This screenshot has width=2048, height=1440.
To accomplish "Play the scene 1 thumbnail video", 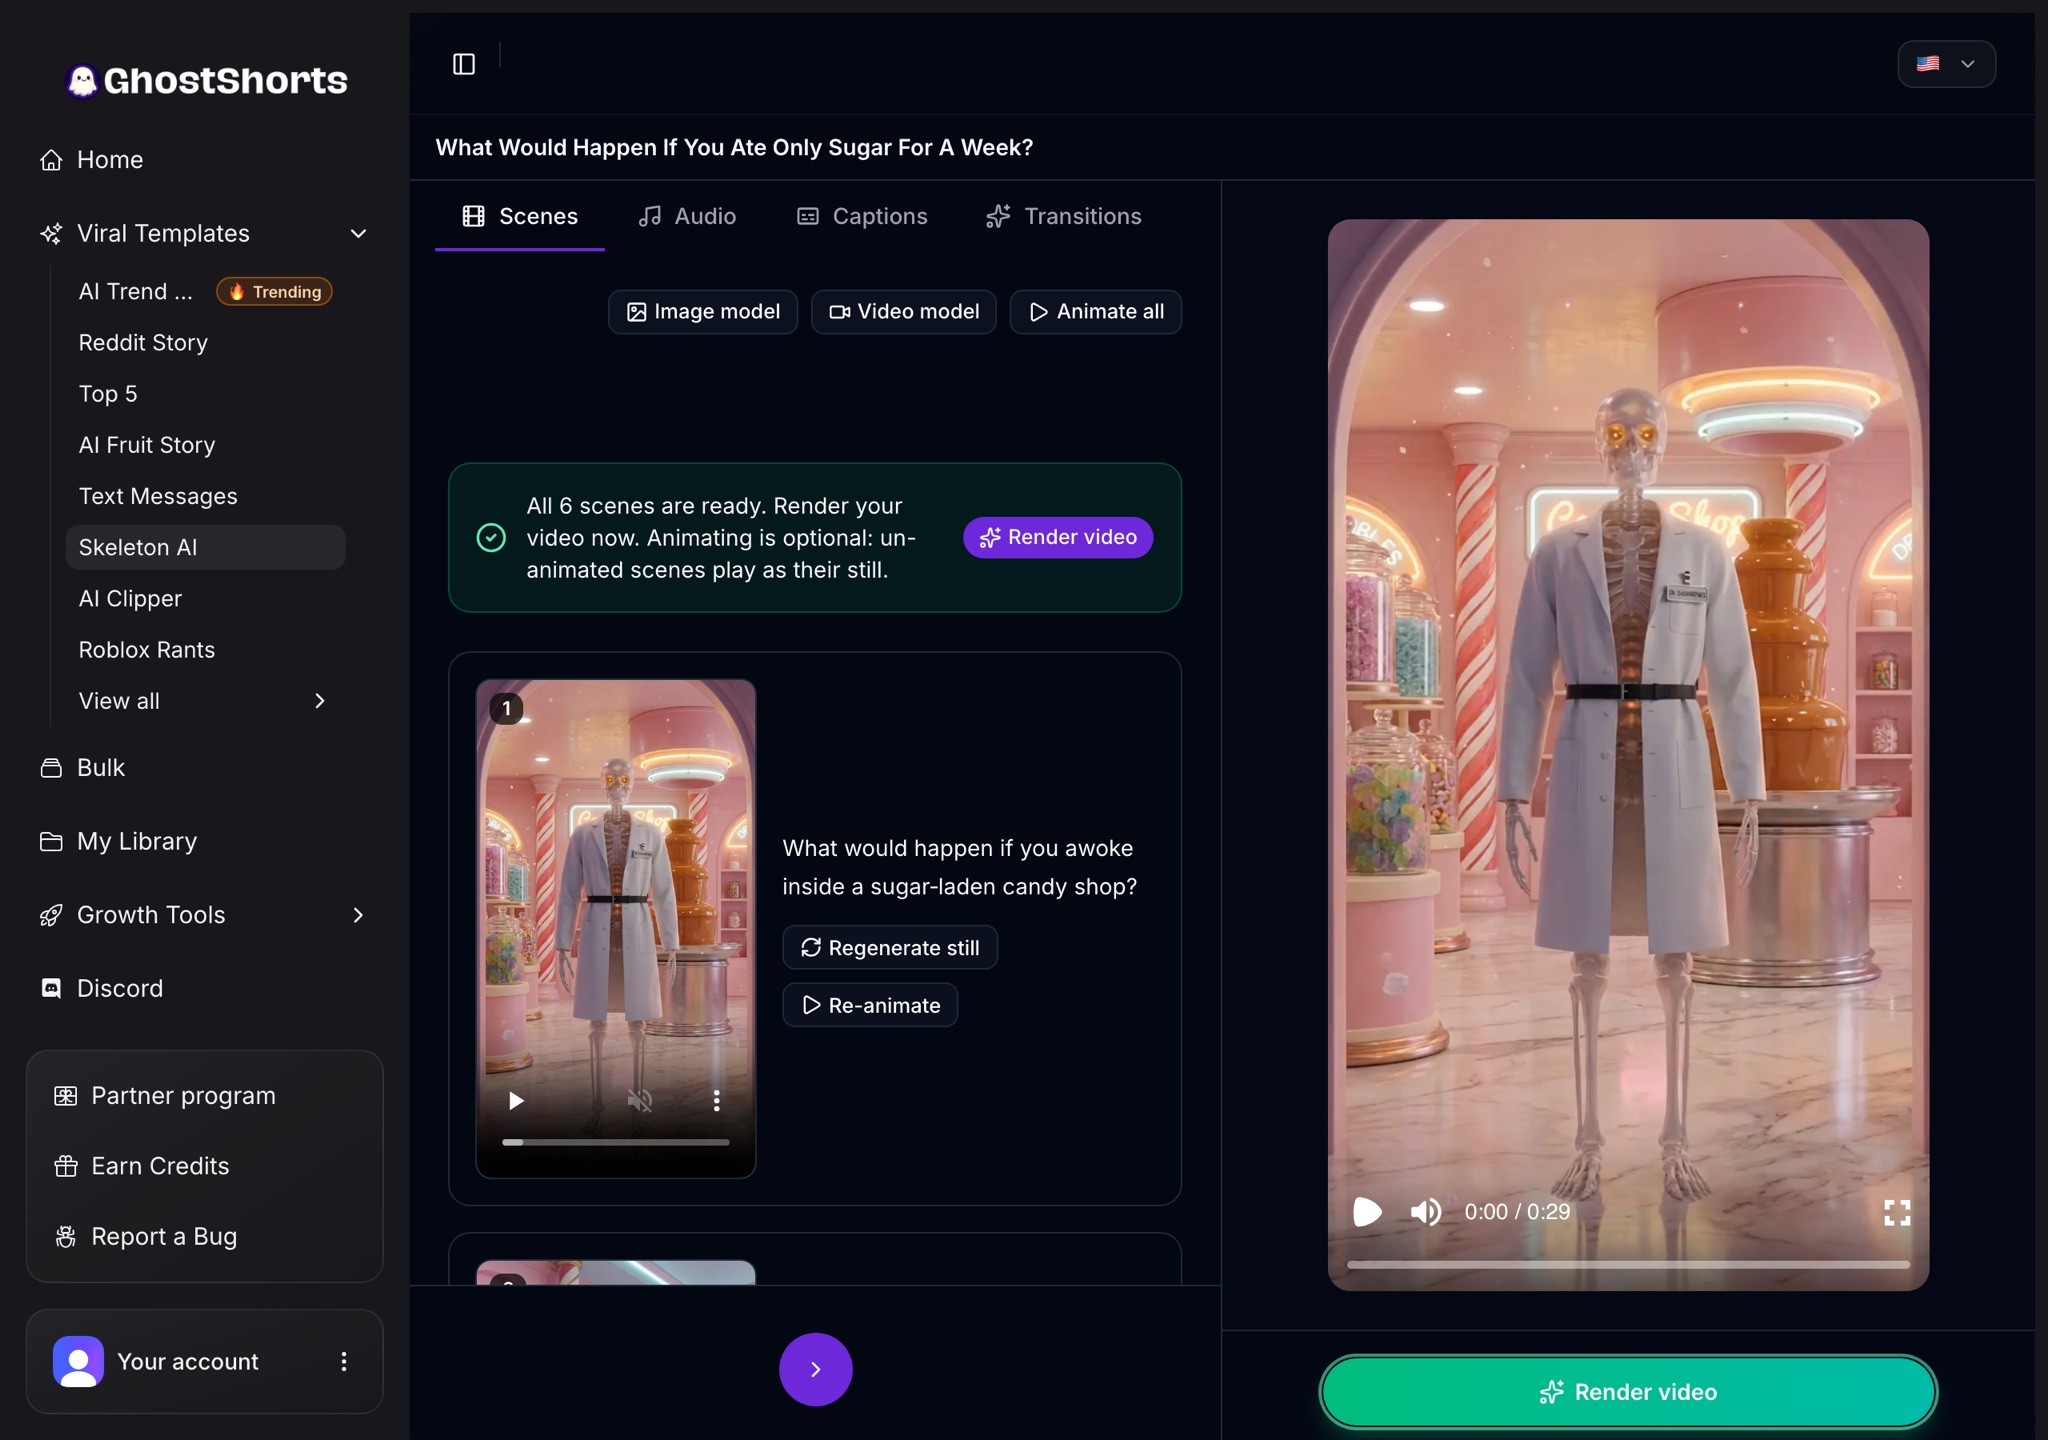I will point(516,1101).
